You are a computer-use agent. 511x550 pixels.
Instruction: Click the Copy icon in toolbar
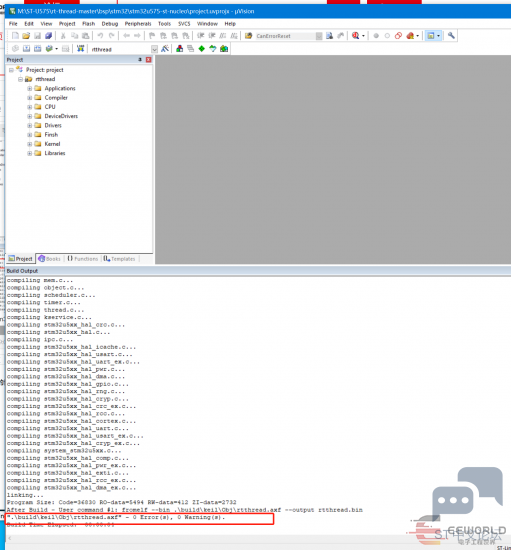(74, 36)
